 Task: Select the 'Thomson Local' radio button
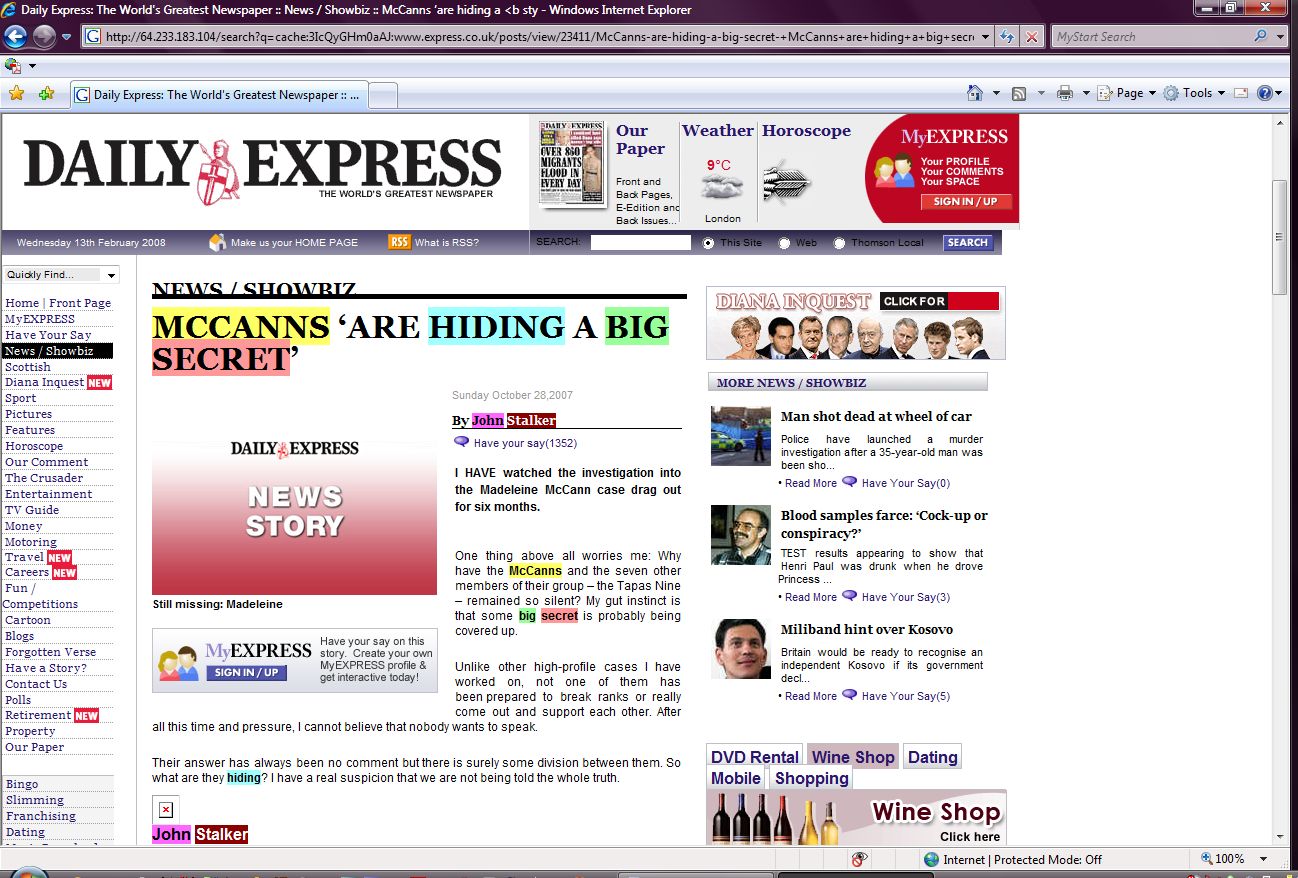[x=839, y=243]
